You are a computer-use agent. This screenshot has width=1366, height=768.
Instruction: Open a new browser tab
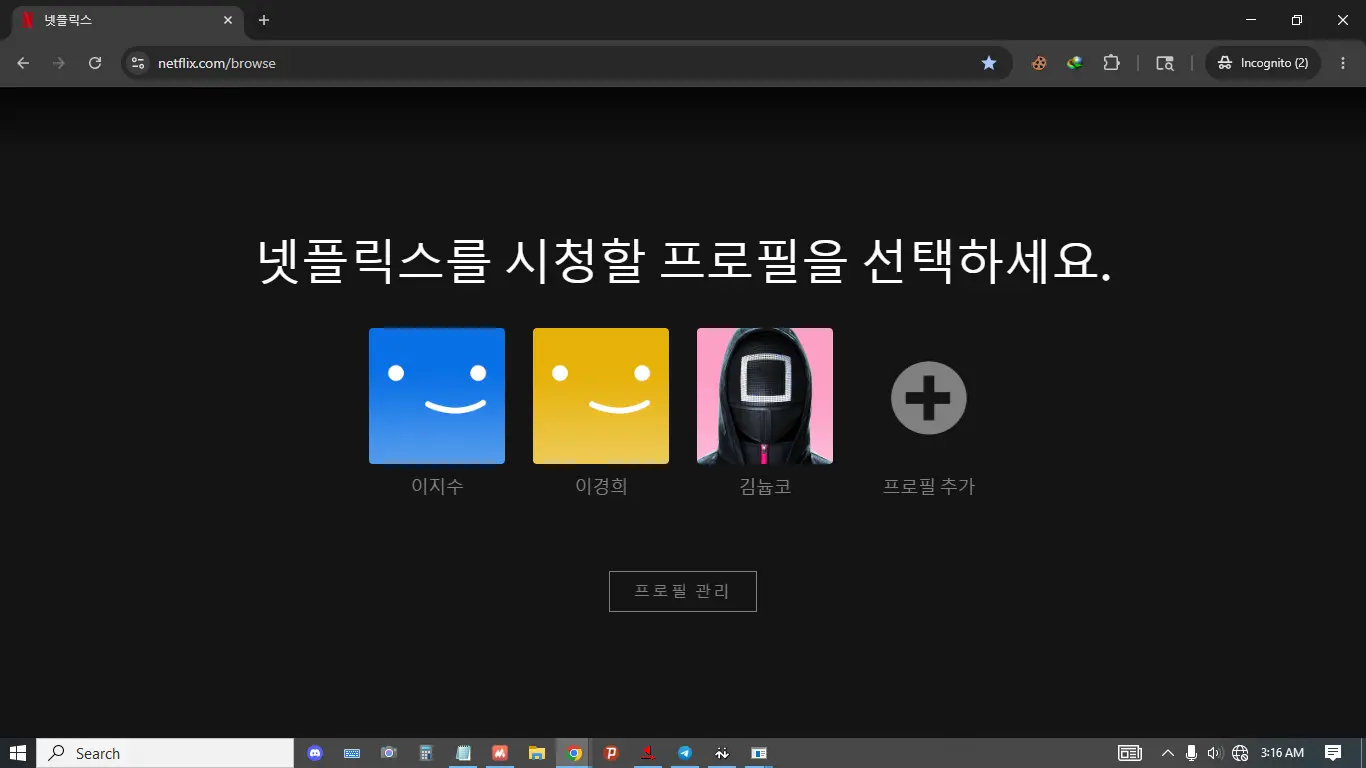(x=264, y=20)
